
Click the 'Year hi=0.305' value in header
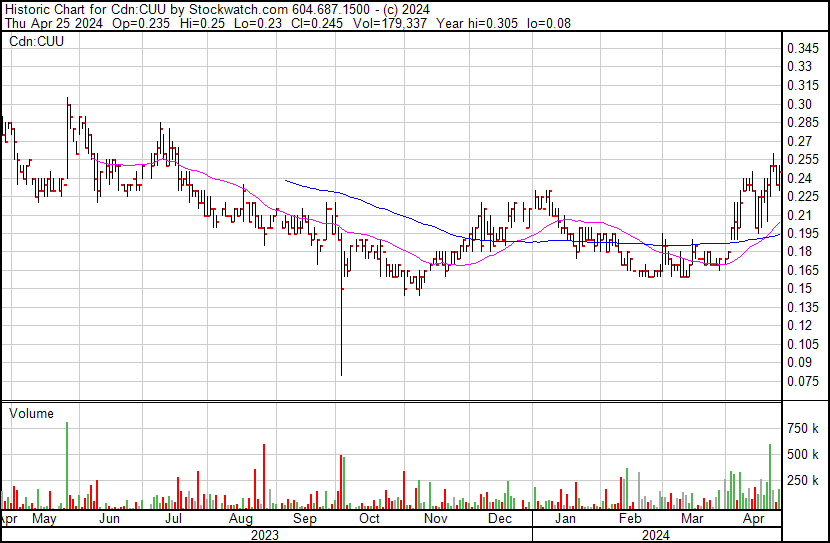coord(477,23)
